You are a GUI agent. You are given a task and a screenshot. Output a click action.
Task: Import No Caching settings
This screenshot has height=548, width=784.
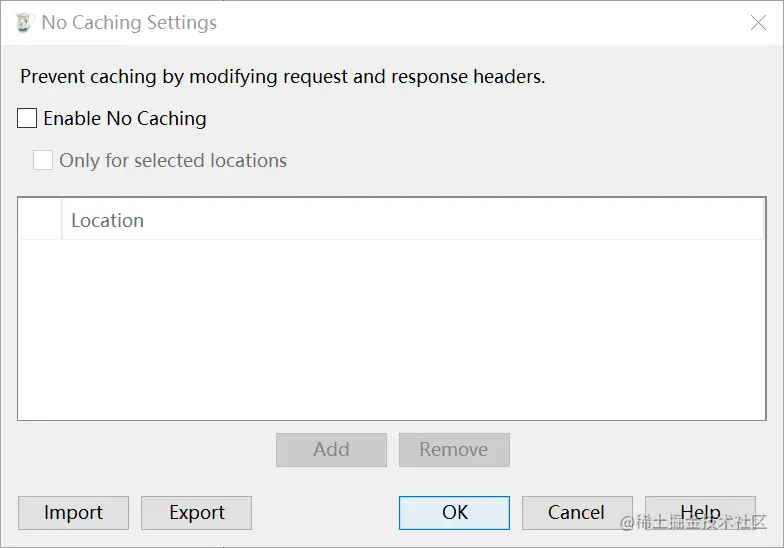74,512
